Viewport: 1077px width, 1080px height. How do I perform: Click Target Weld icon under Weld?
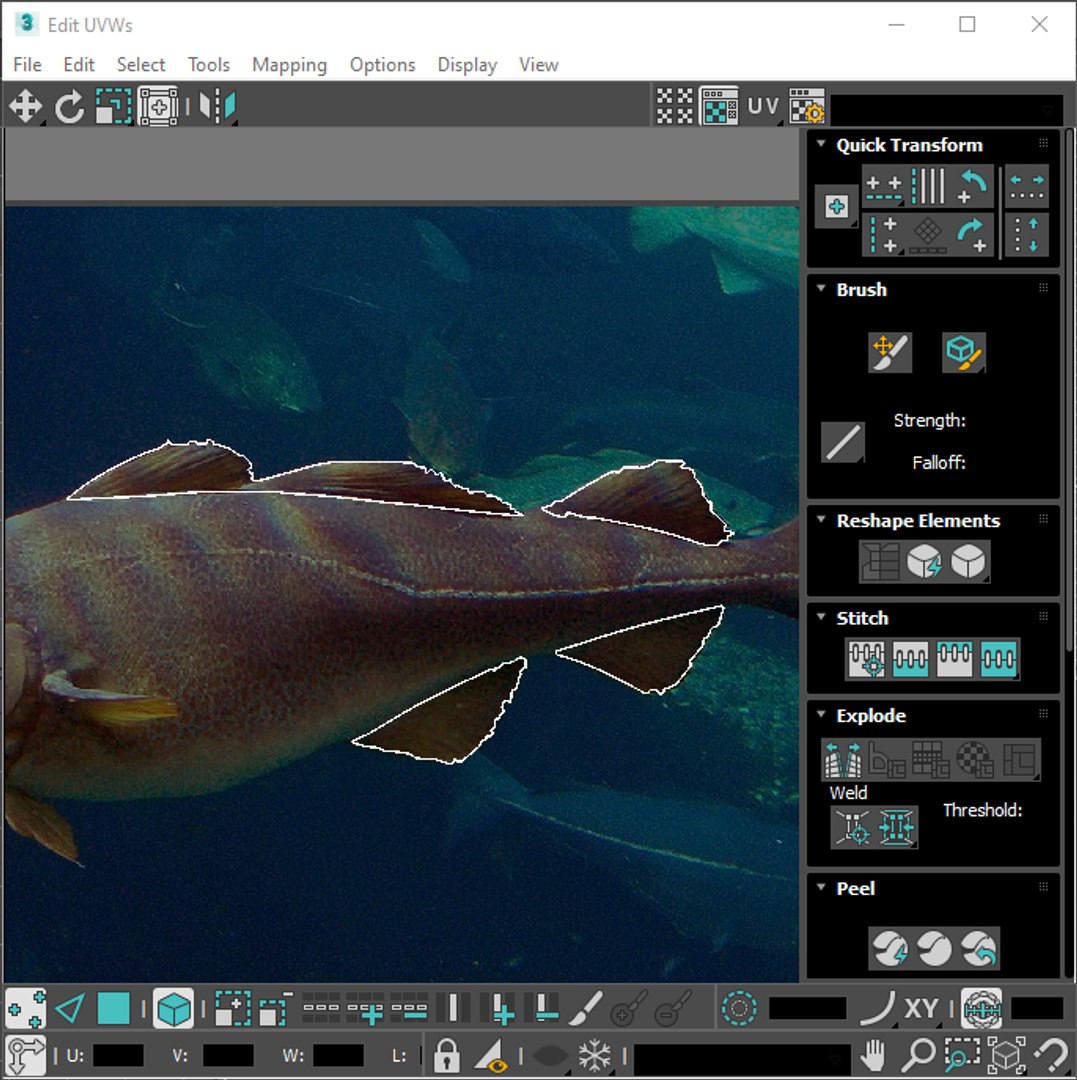click(x=853, y=827)
